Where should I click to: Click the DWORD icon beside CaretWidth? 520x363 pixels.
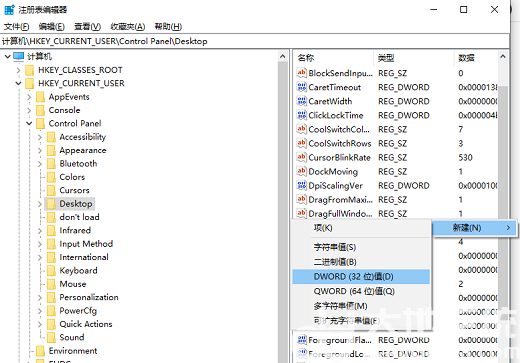[301, 101]
